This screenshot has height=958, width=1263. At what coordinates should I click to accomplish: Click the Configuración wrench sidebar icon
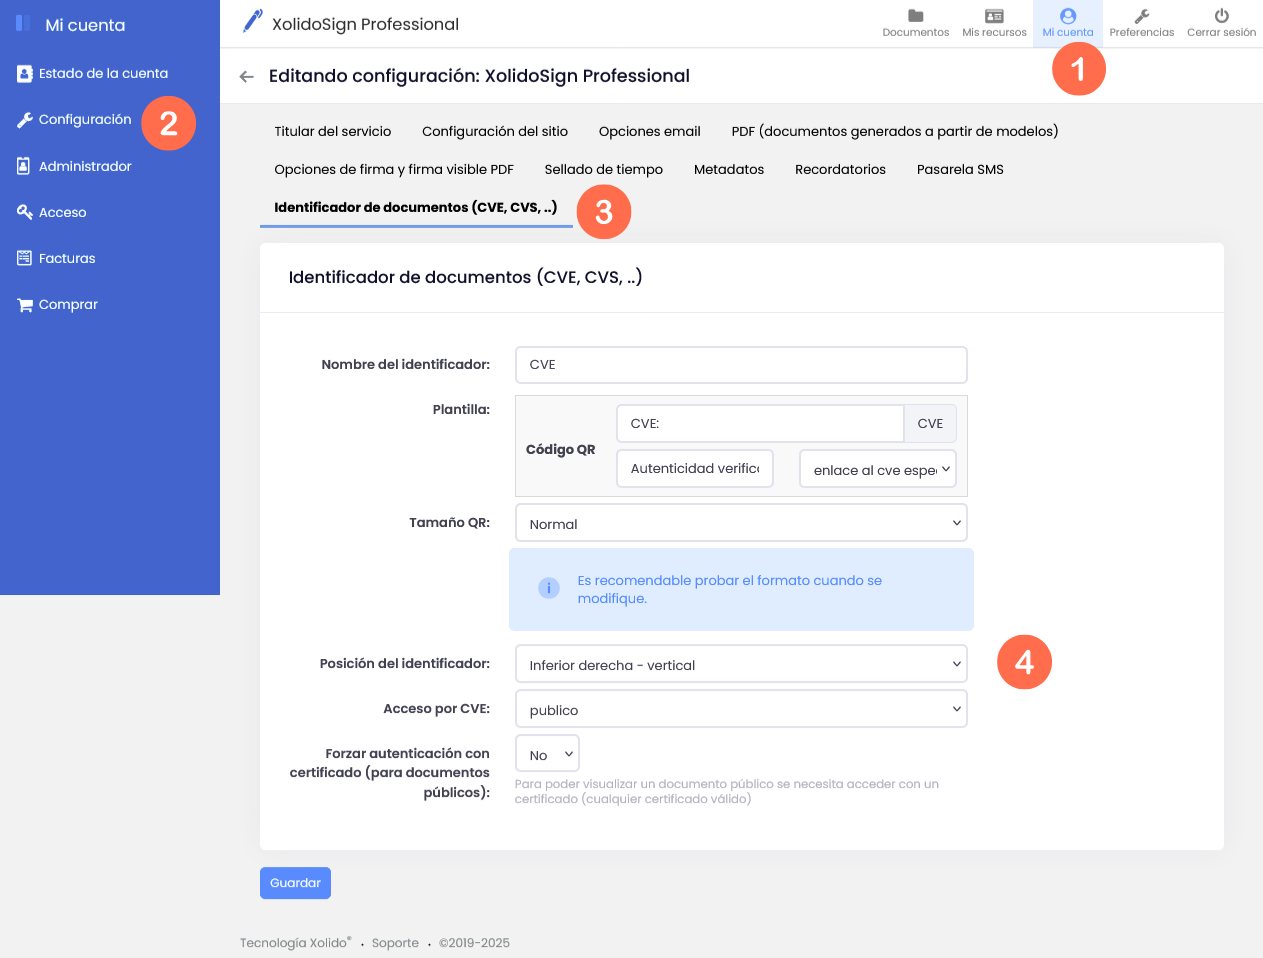click(25, 120)
